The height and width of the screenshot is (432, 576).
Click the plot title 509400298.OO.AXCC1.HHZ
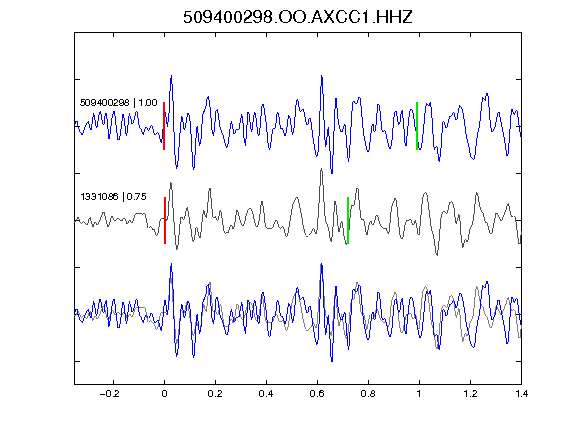298,17
